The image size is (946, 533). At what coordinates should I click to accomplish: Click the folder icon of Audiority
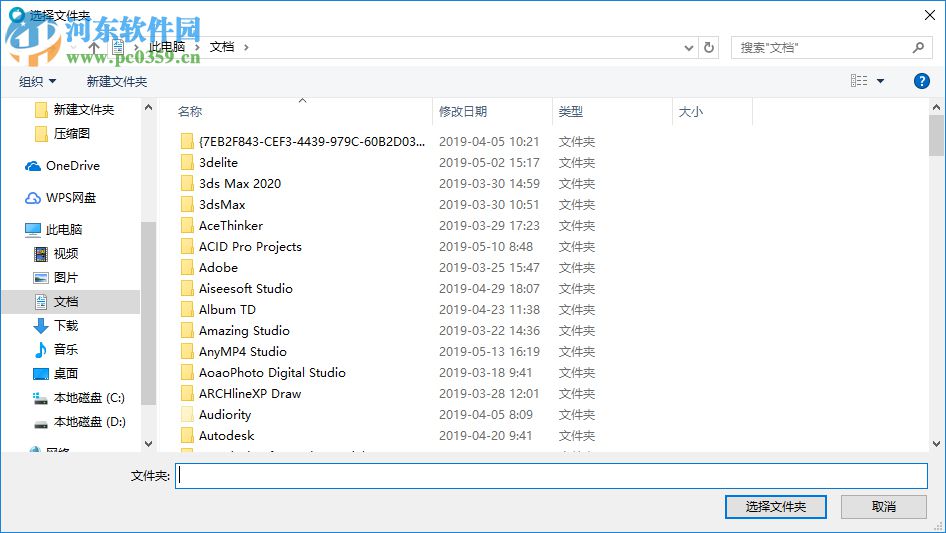pos(187,415)
